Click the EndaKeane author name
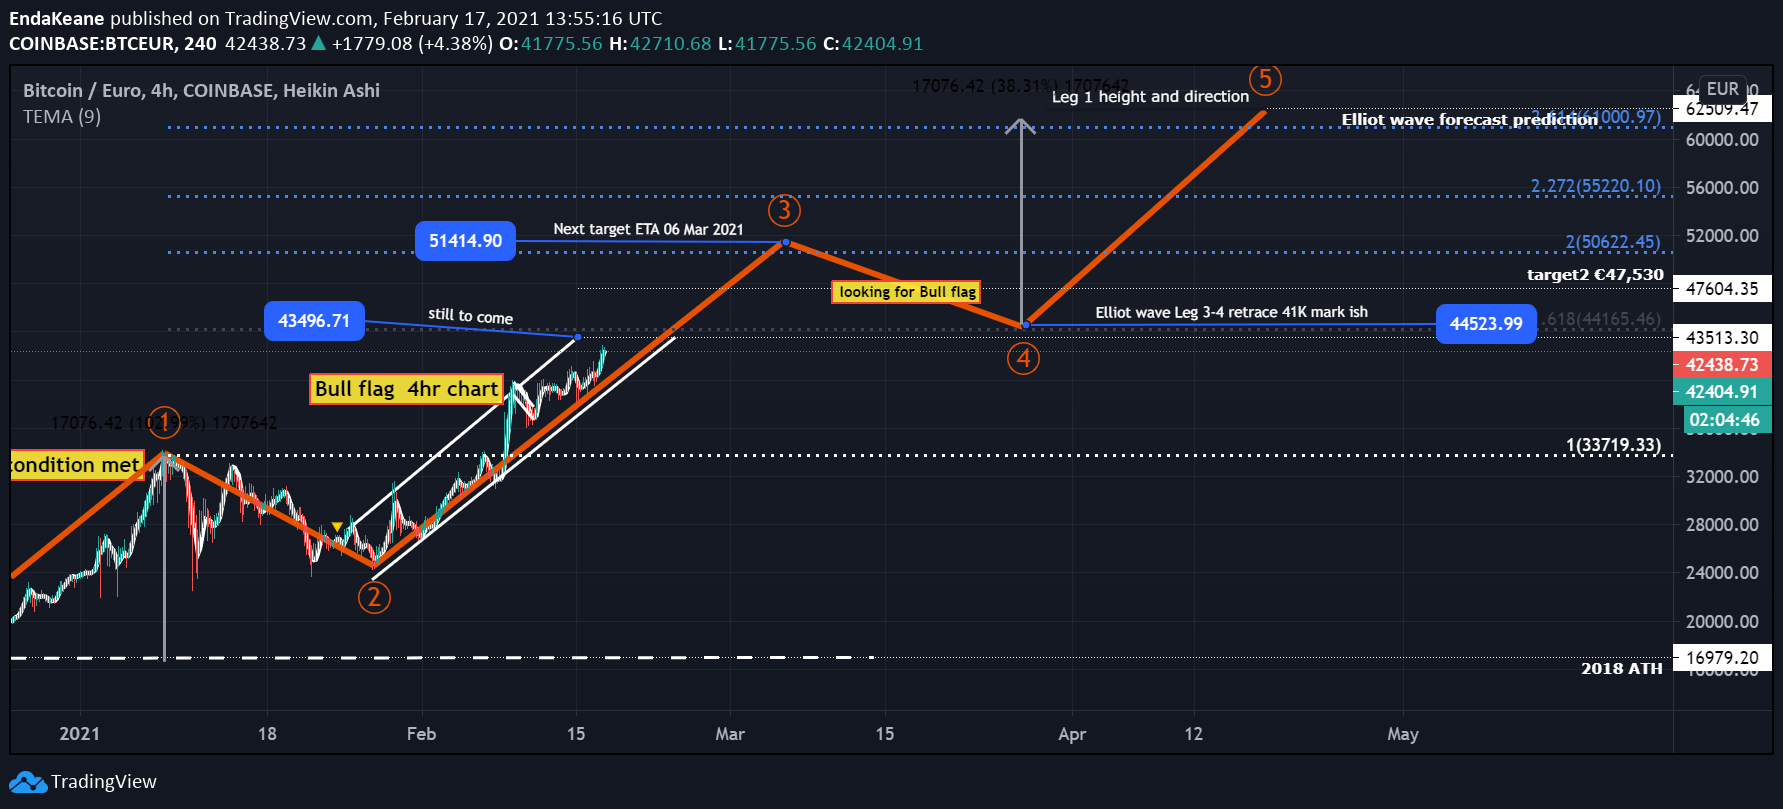This screenshot has height=809, width=1783. point(57,19)
